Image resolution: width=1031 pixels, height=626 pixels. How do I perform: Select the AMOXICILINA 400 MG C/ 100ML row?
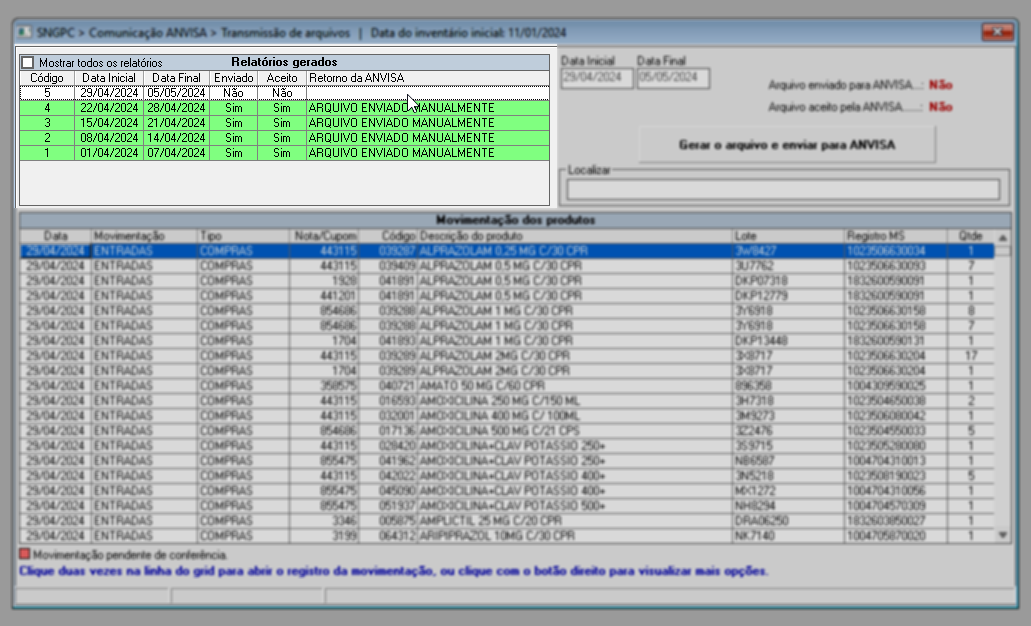(507, 416)
